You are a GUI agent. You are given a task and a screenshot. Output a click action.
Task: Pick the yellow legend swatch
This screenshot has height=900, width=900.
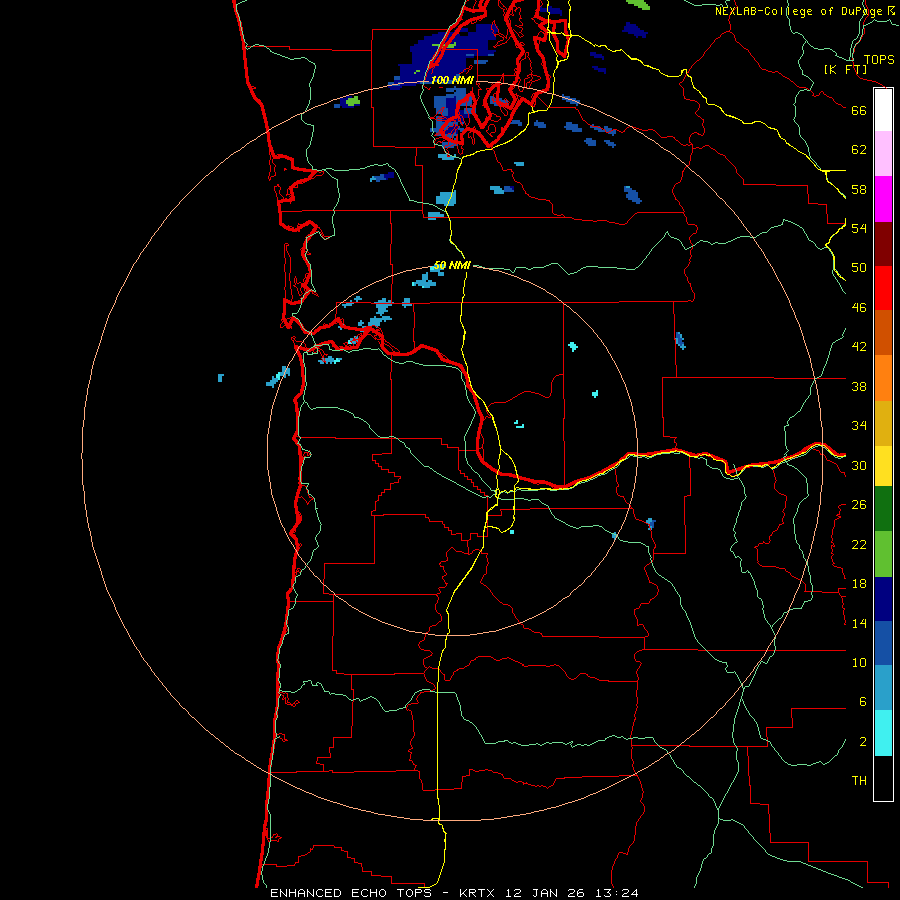tap(883, 466)
